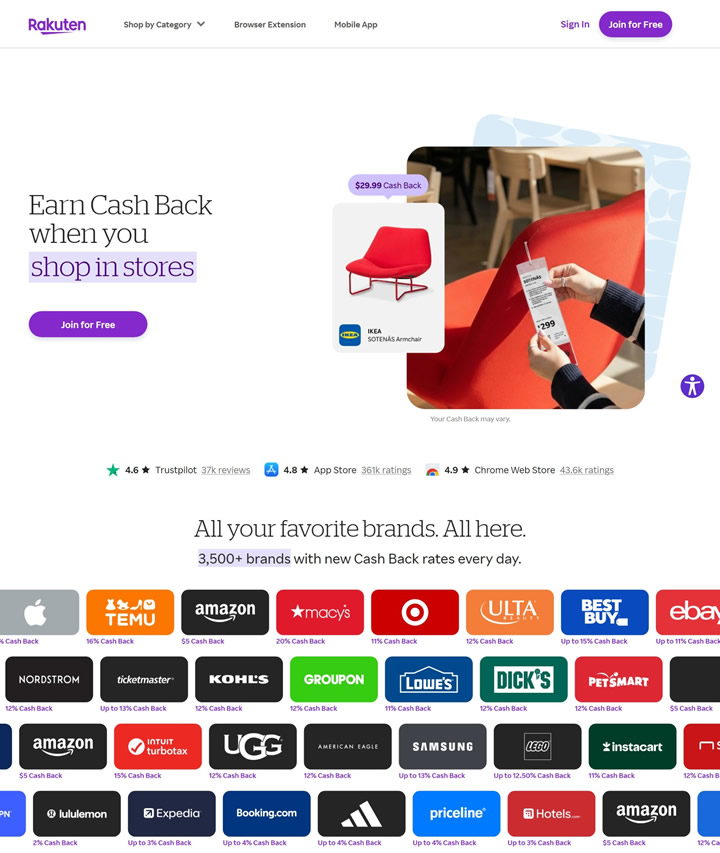Click the hero Join for Free button
720x853 pixels.
(x=88, y=324)
